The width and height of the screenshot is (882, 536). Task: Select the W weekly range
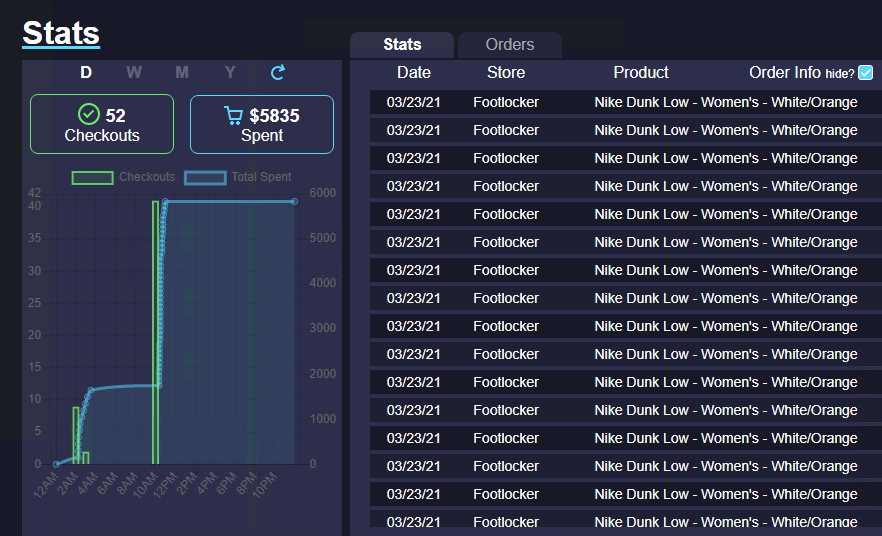134,73
